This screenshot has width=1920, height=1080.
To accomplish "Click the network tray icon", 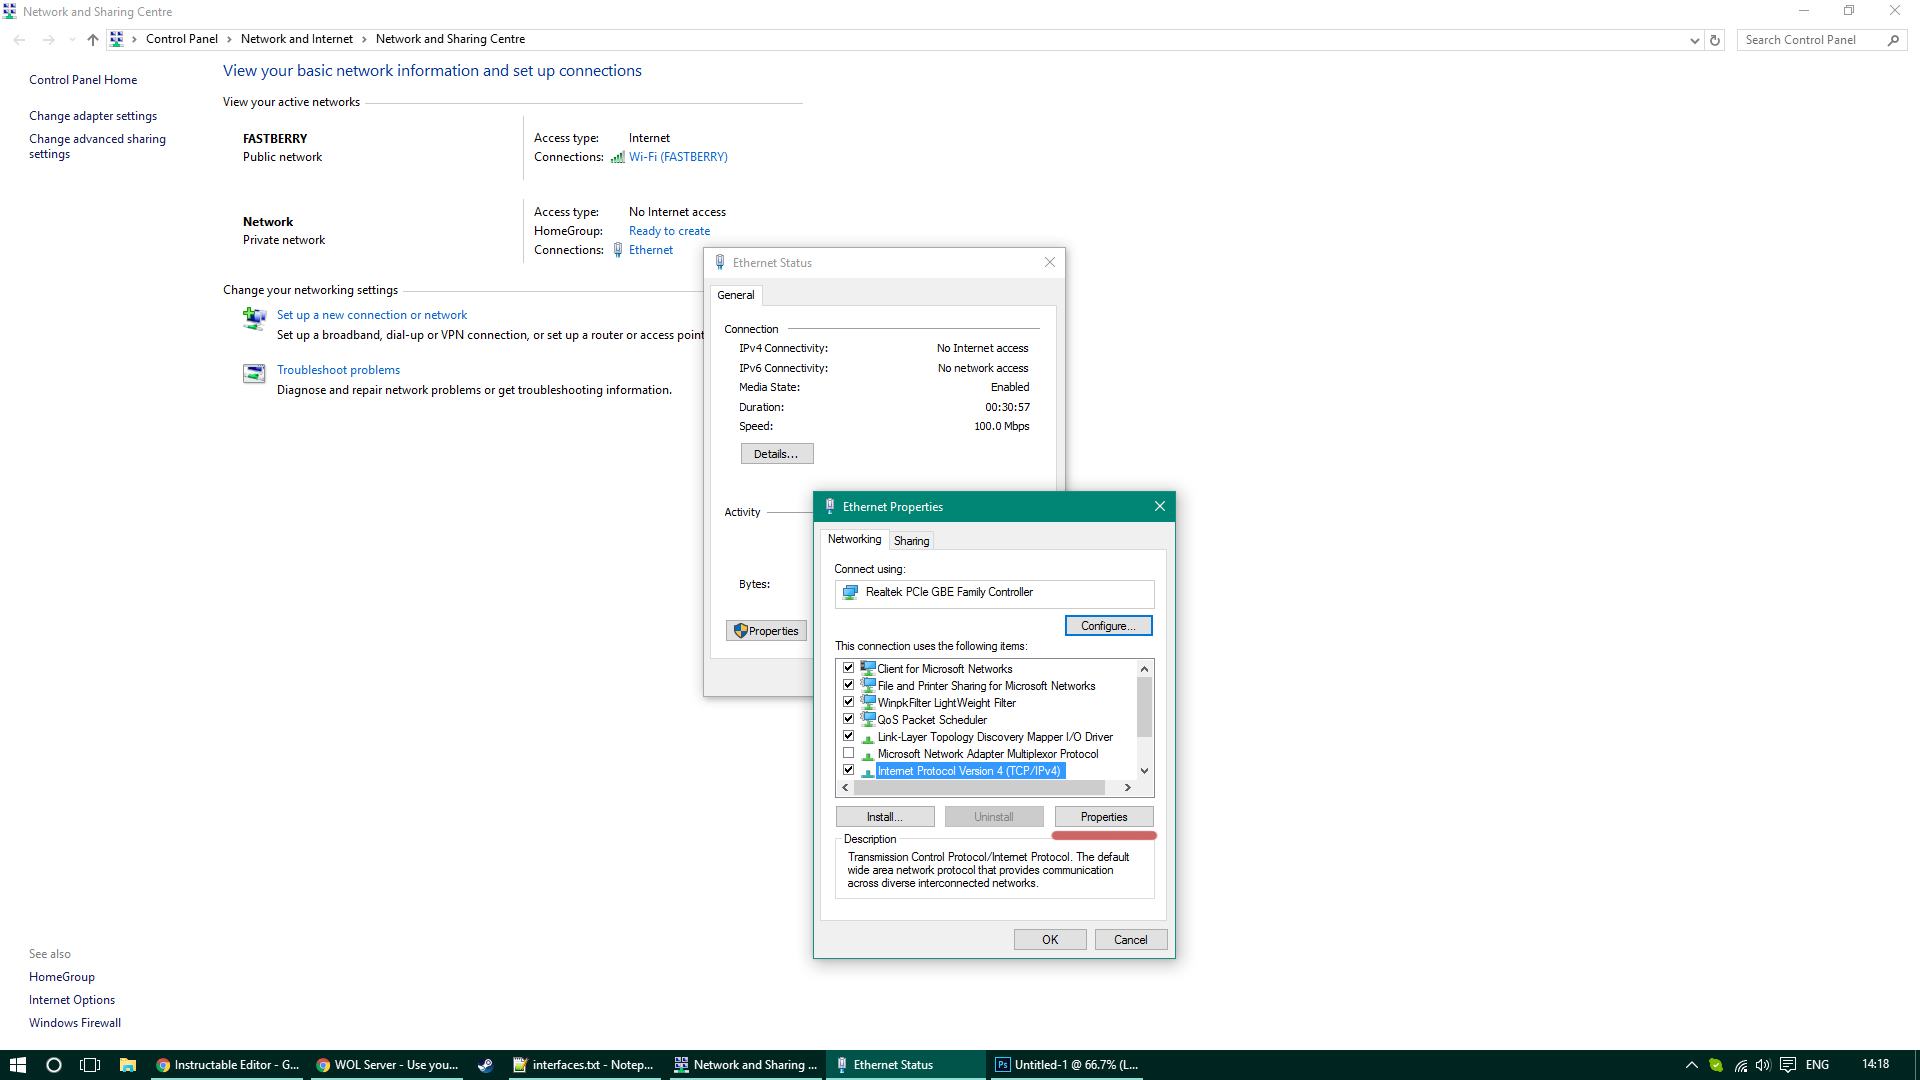I will 1740,1065.
